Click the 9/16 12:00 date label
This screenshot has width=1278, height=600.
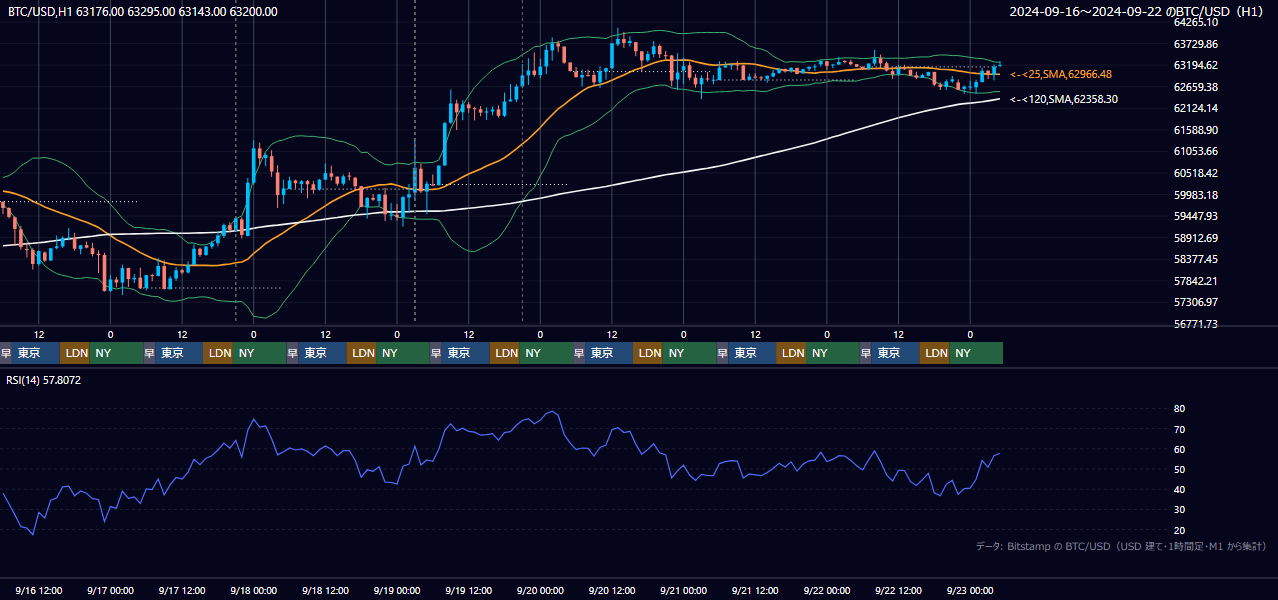pyautogui.click(x=38, y=590)
